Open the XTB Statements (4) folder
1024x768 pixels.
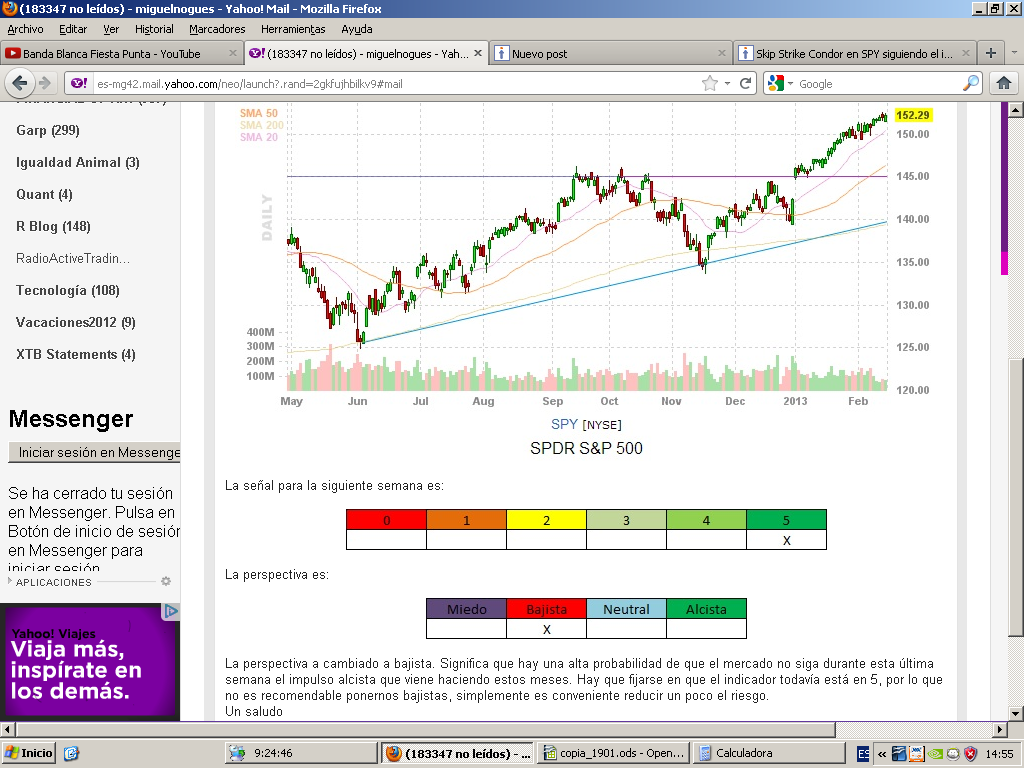tap(76, 354)
